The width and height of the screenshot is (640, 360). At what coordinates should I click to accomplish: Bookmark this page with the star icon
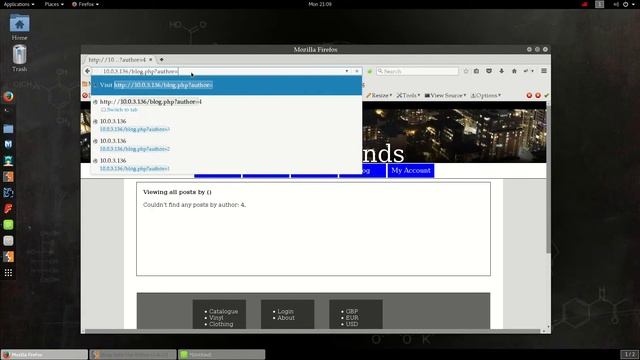(466, 71)
